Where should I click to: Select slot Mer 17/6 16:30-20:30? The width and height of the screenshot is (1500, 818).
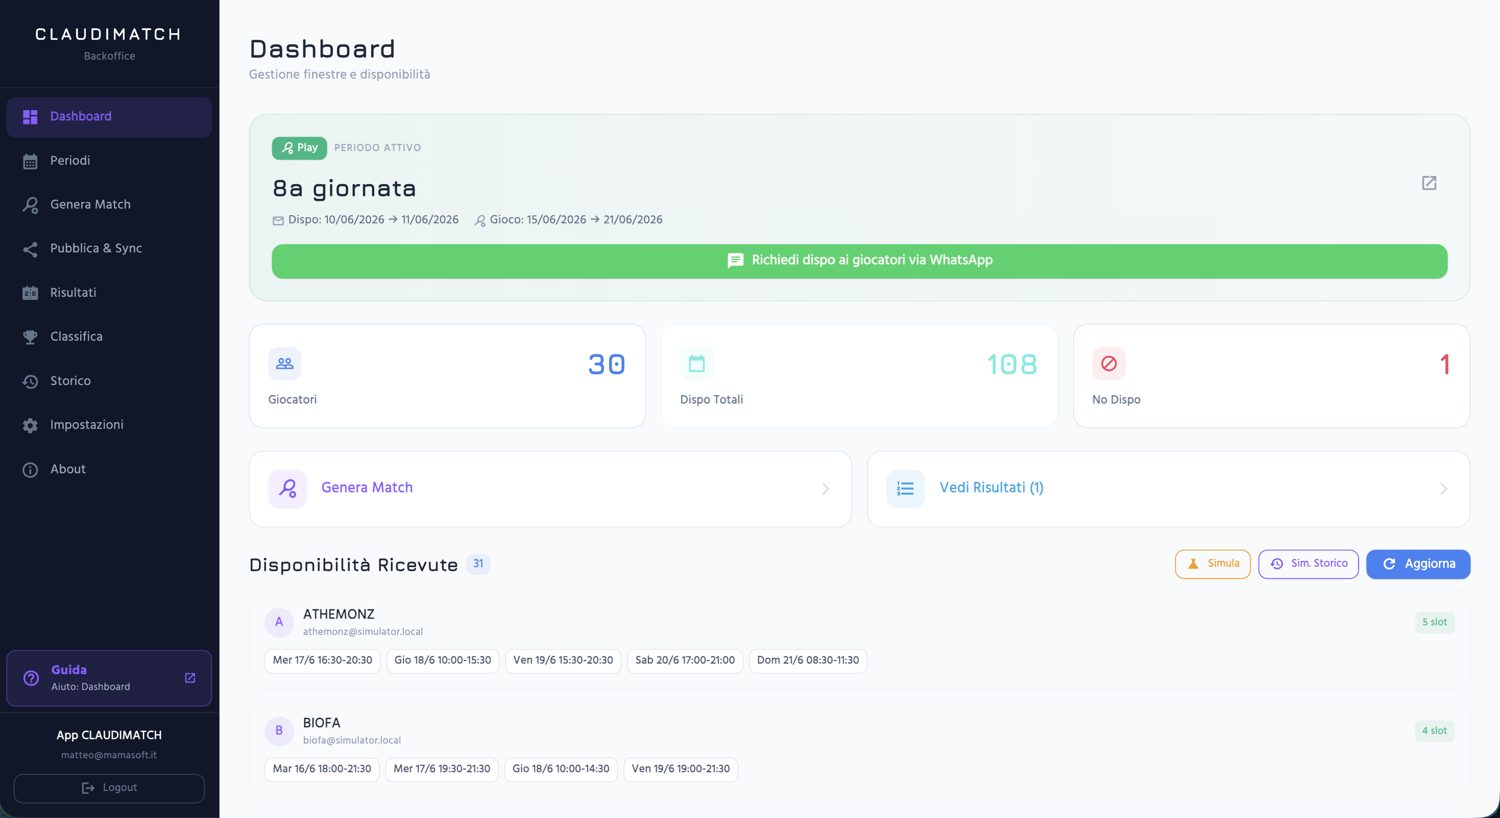pos(322,661)
